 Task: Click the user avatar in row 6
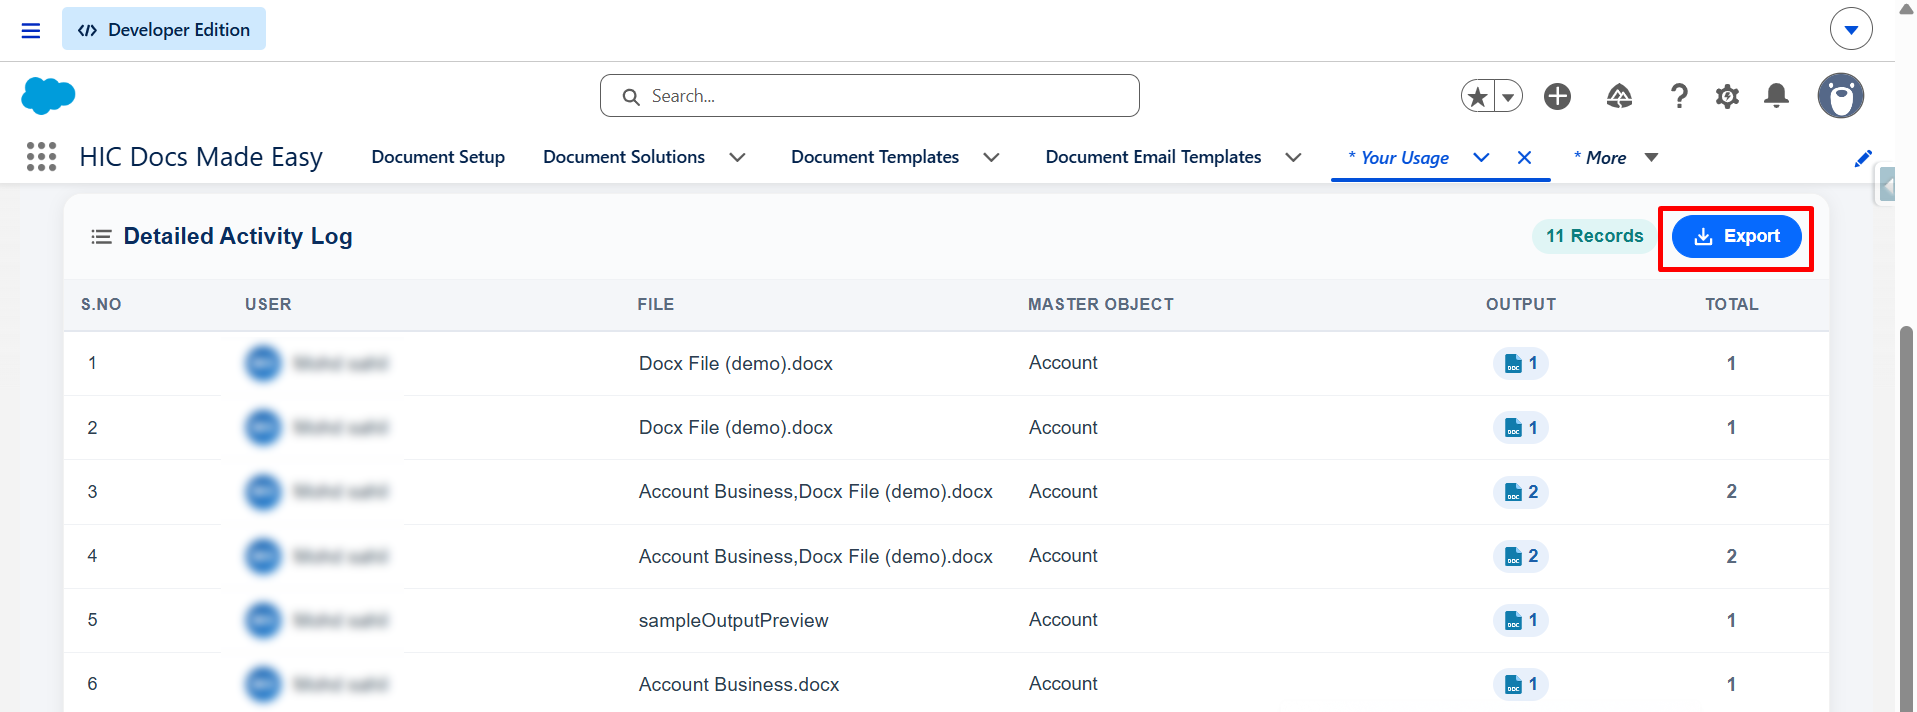(263, 684)
